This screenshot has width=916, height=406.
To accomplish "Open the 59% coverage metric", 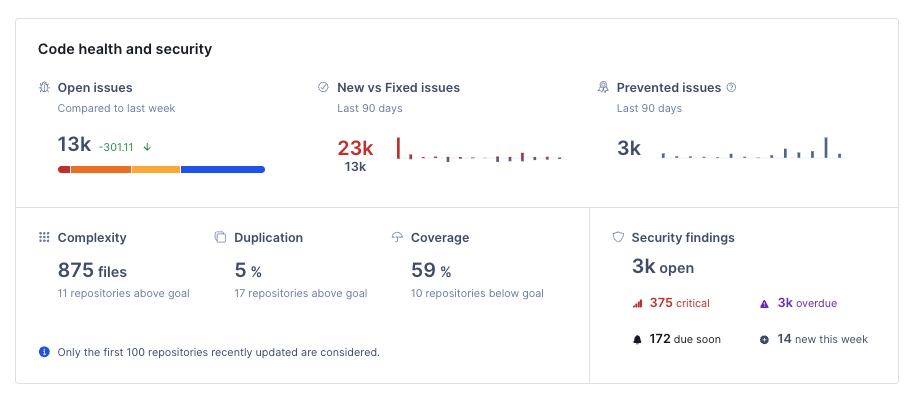I will tap(431, 270).
